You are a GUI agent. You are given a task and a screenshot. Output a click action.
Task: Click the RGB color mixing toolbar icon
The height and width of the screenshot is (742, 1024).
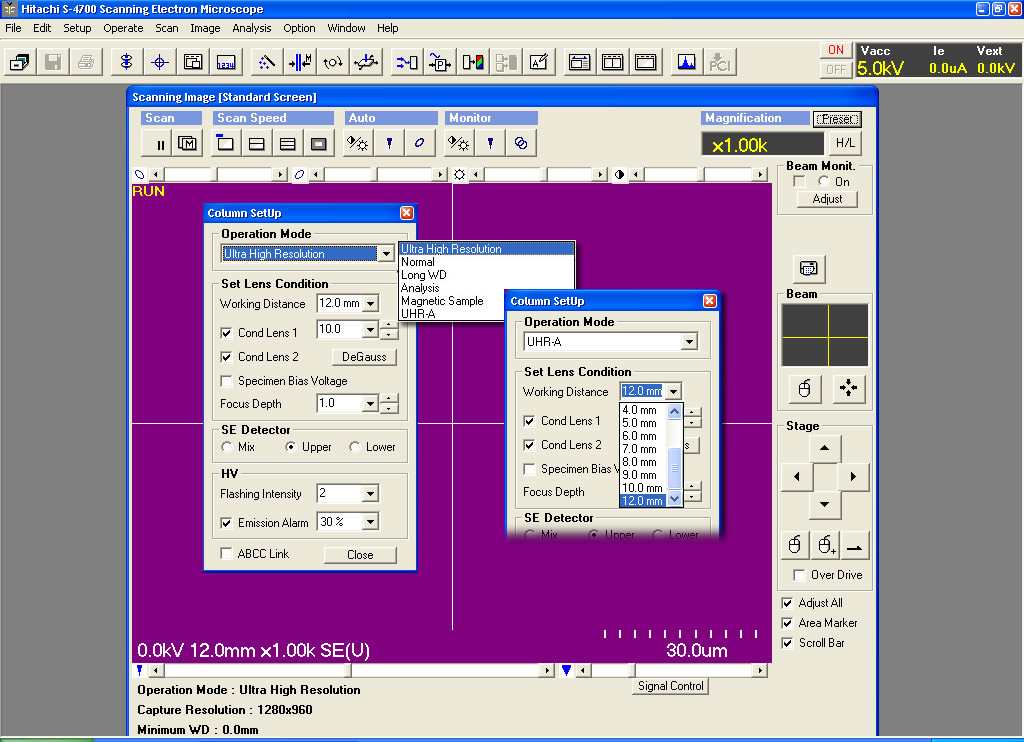473,63
